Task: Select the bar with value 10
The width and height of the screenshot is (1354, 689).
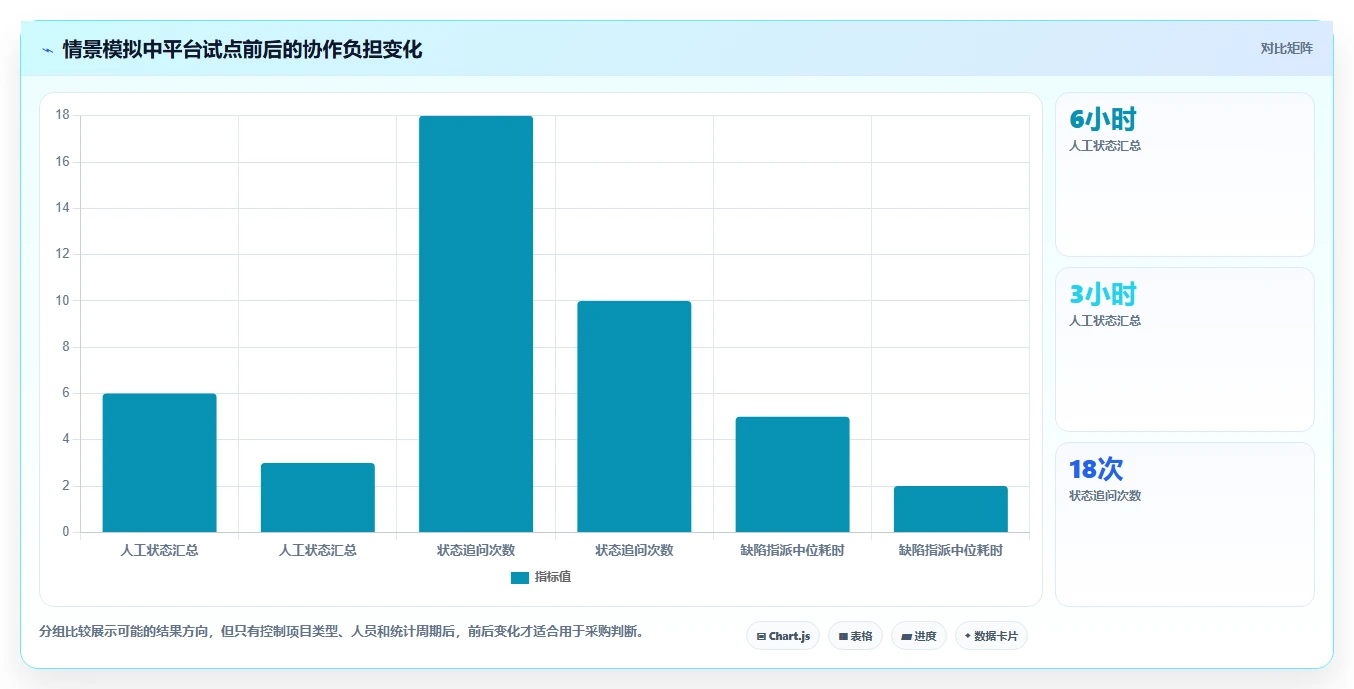Action: pos(634,416)
